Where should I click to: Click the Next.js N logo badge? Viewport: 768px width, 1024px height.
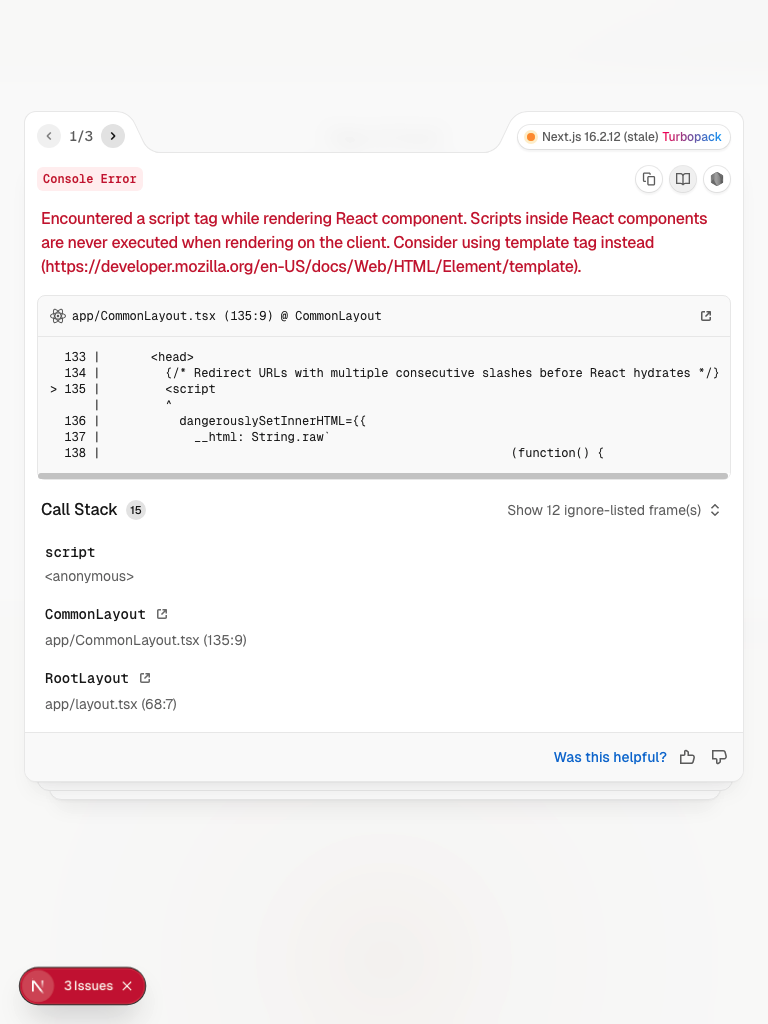[x=38, y=986]
